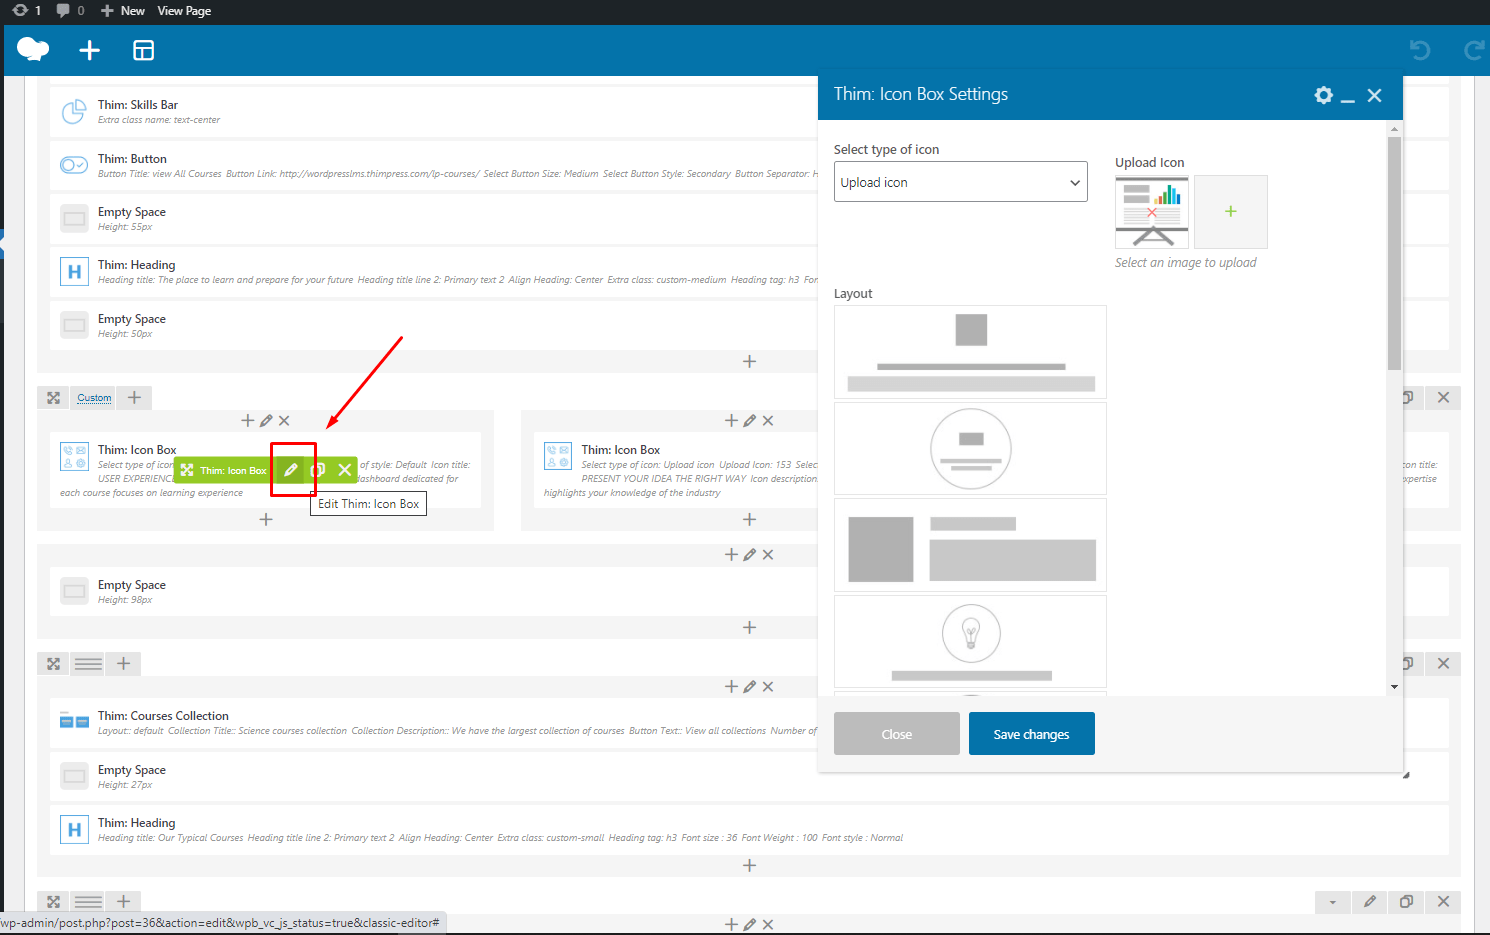1490x935 pixels.
Task: Clone the Thim: Icon Box from green bar
Action: [x=318, y=470]
